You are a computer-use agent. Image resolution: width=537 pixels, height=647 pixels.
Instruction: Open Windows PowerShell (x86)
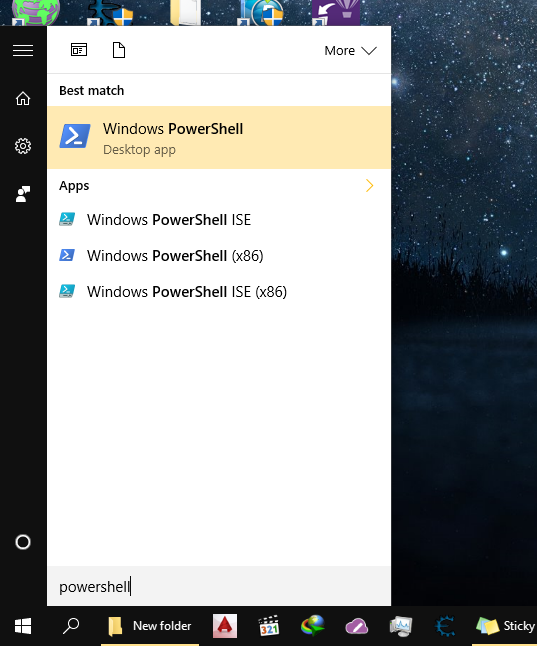point(219,256)
